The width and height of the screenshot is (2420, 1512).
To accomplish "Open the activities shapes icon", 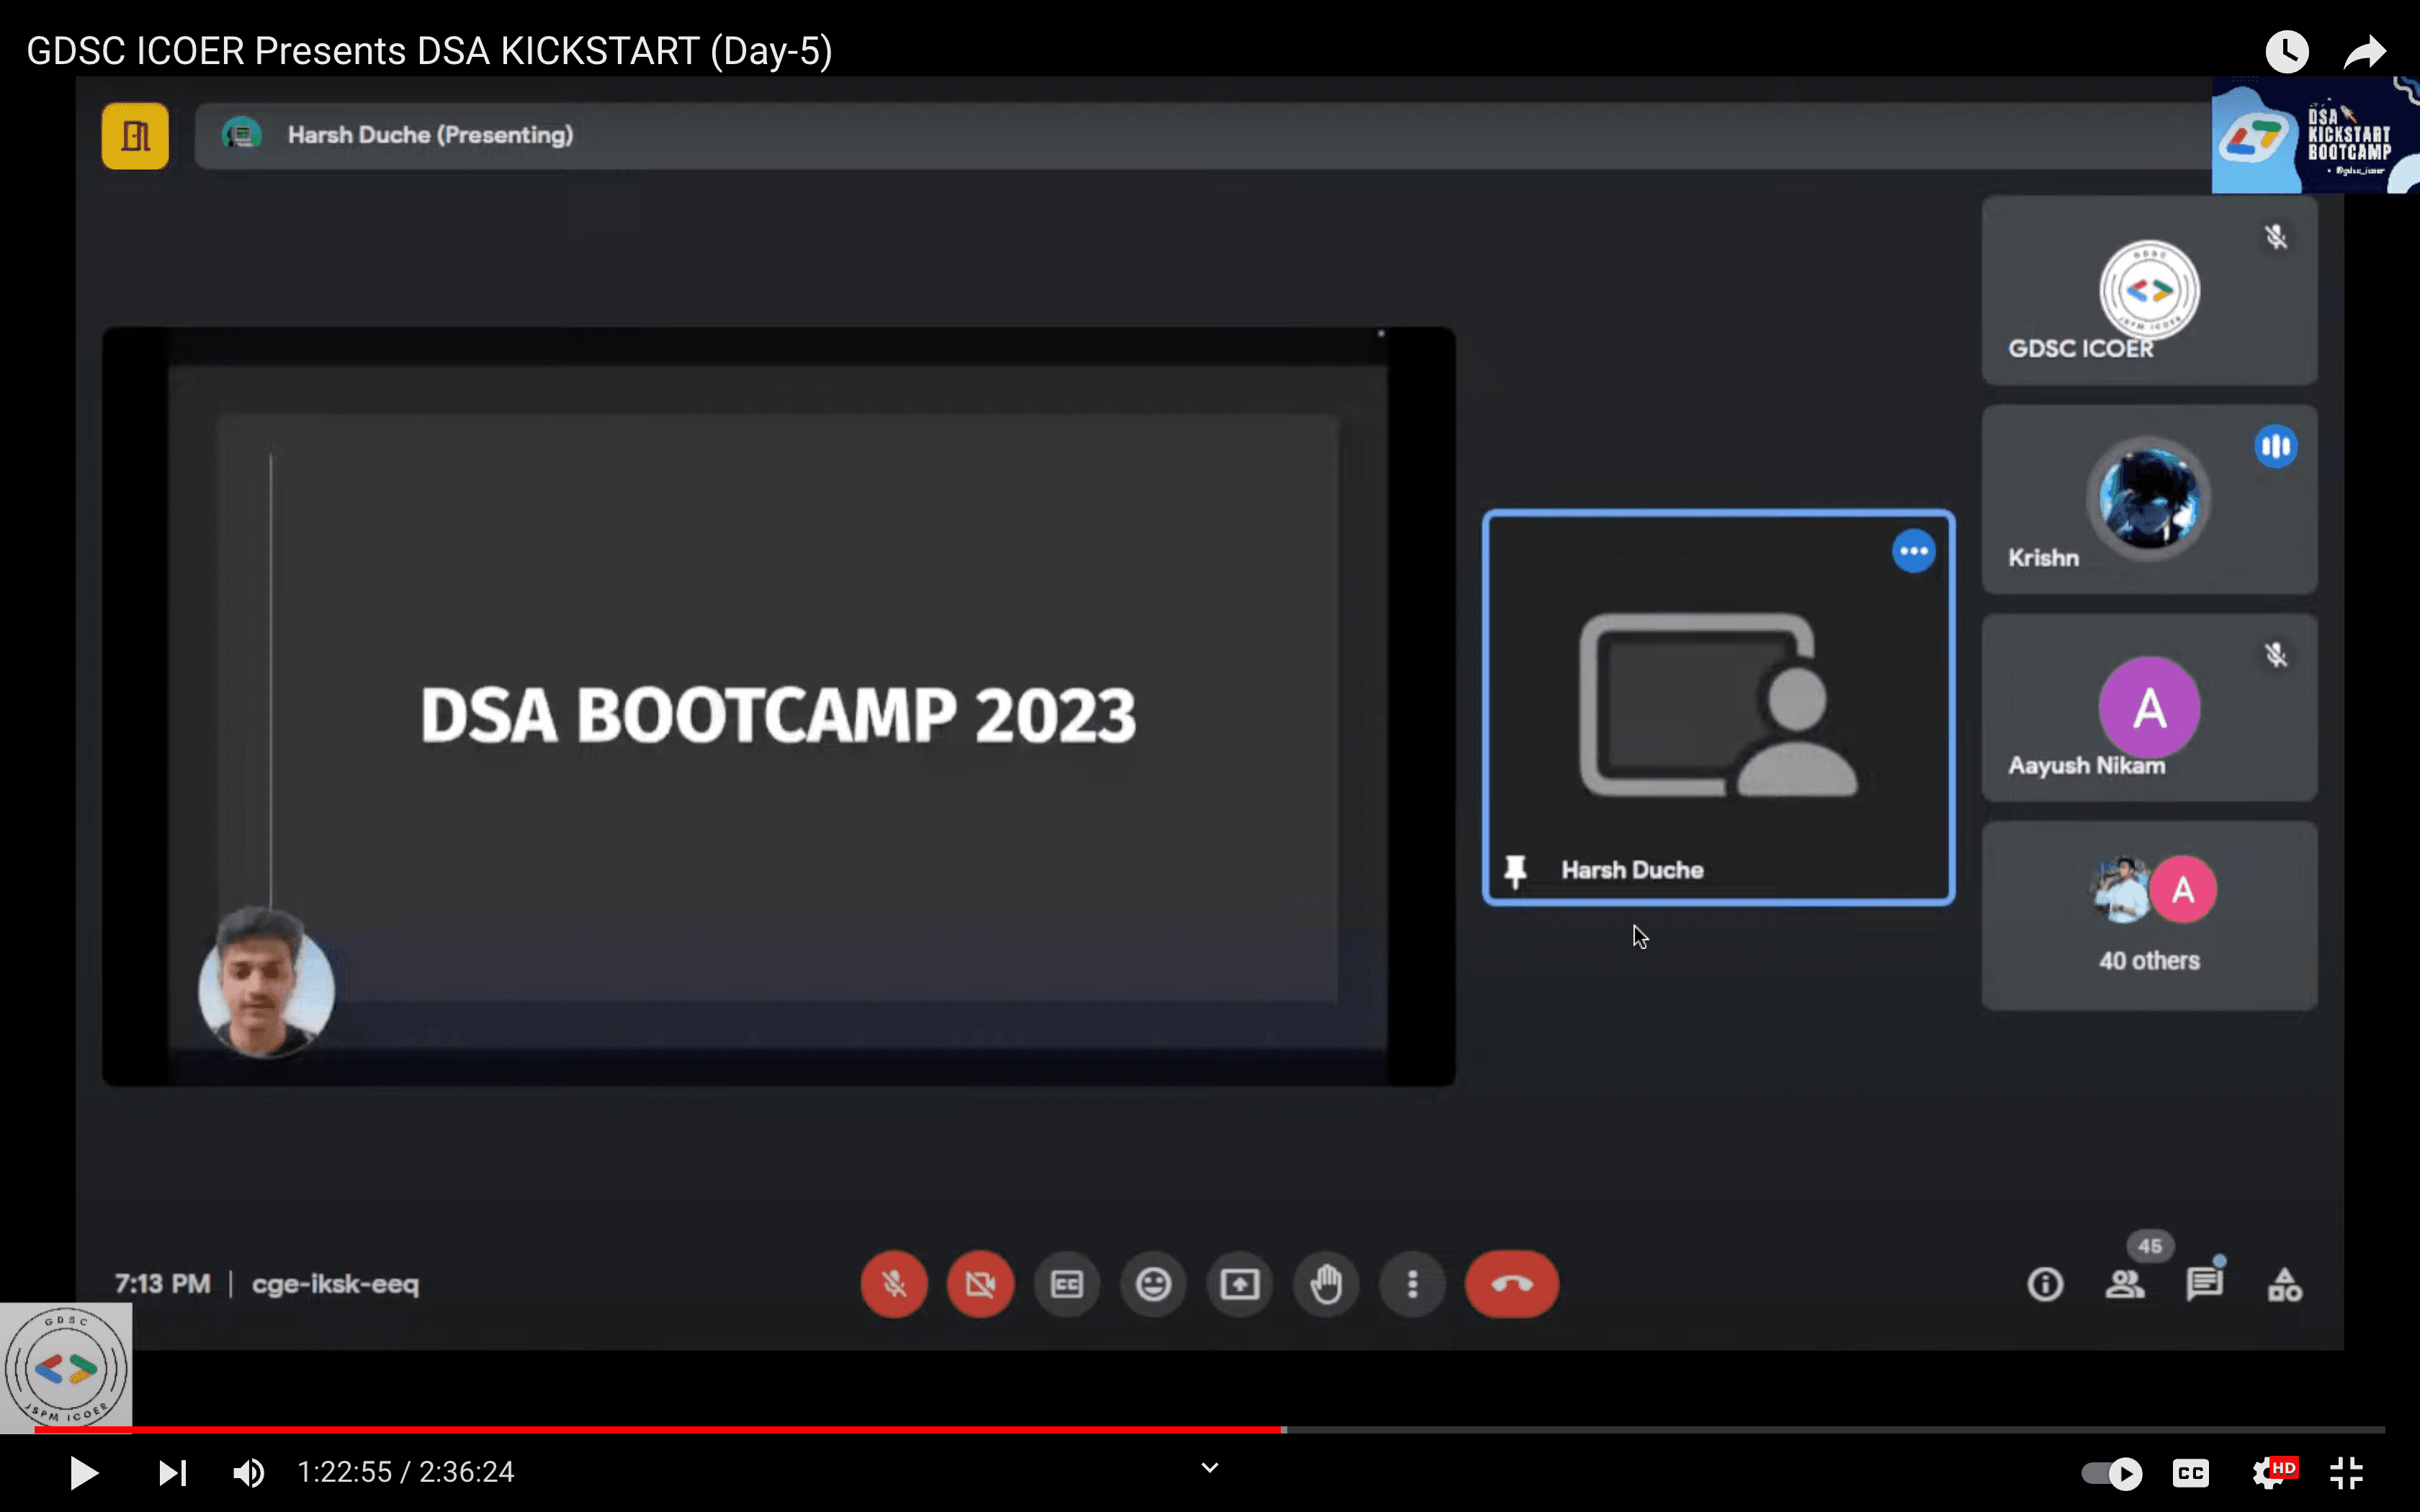I will [x=2284, y=1284].
